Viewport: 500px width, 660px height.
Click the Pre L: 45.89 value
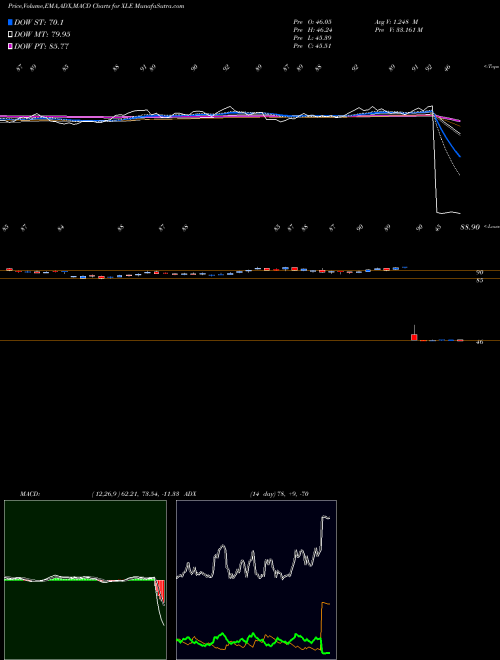click(313, 38)
